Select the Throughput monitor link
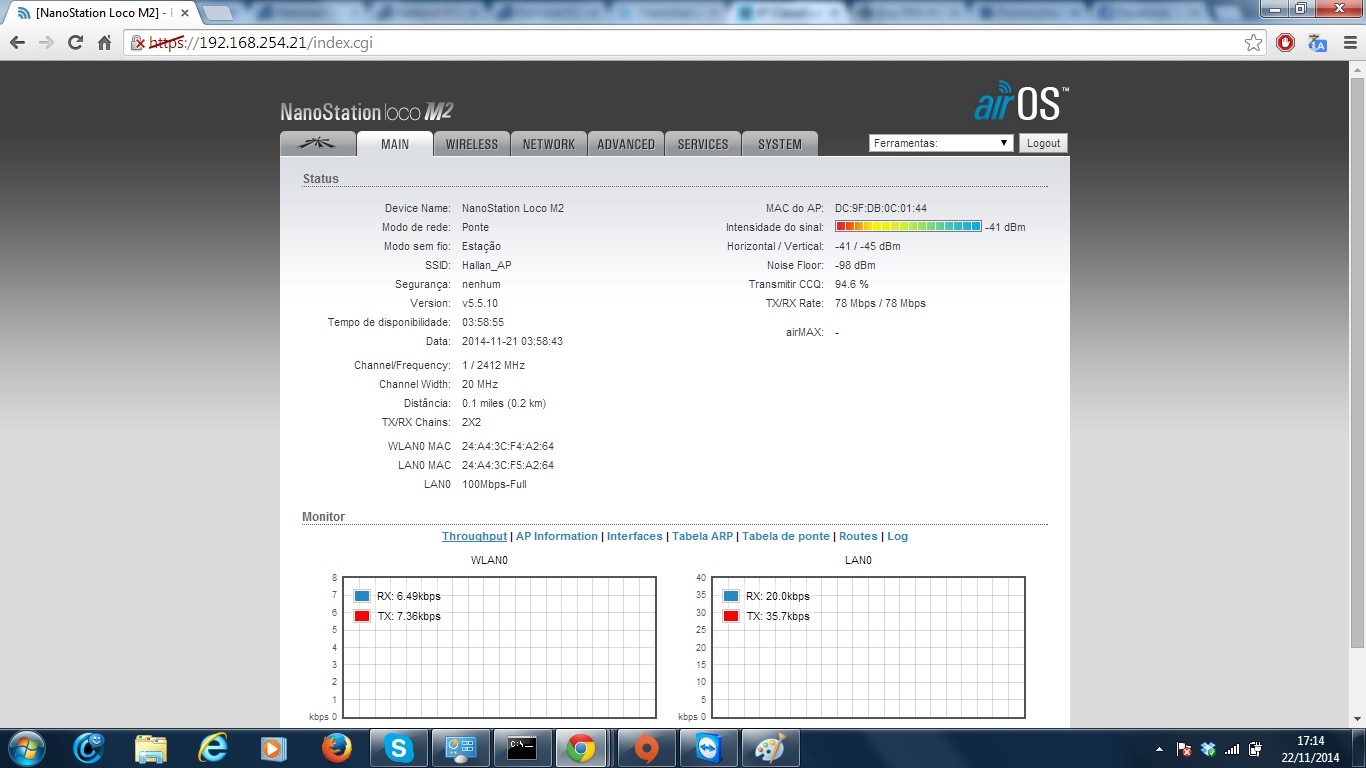Viewport: 1366px width, 768px height. (474, 536)
